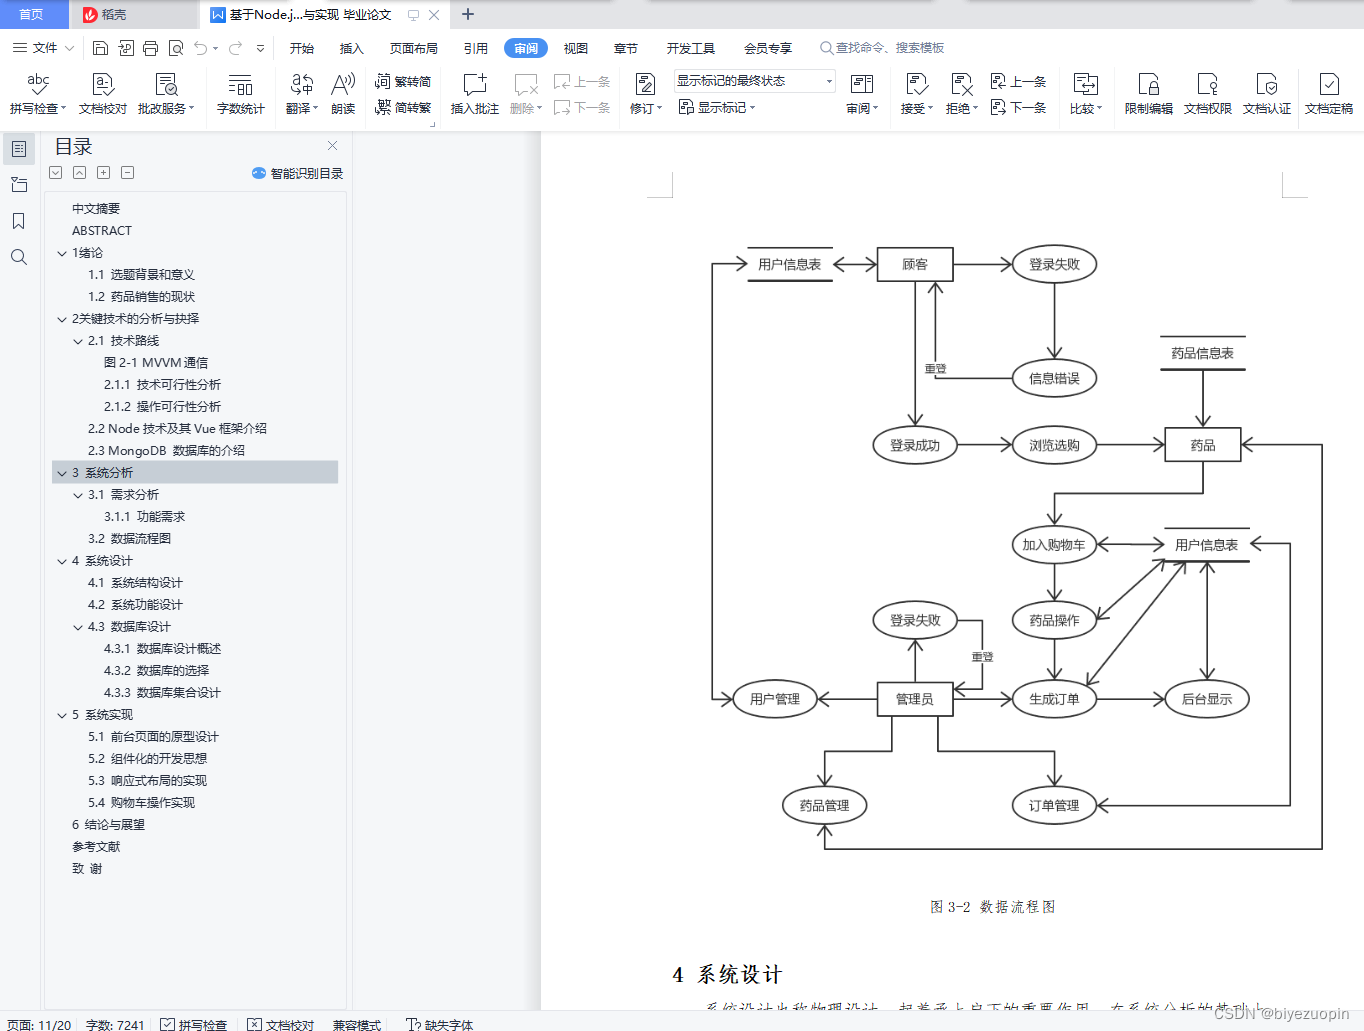The height and width of the screenshot is (1031, 1364).
Task: Open a new tab with plus button
Action: coord(467,14)
